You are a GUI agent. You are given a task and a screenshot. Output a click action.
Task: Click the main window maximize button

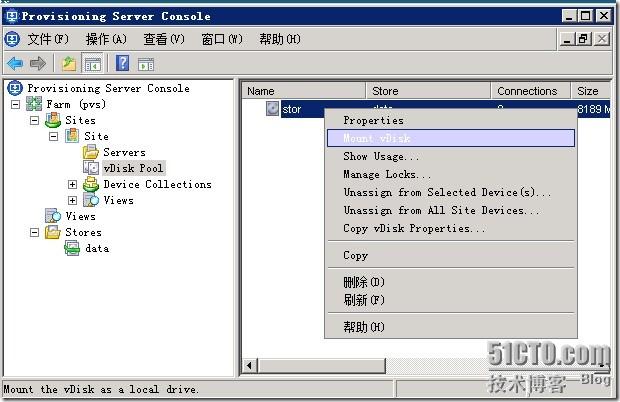[x=585, y=16]
